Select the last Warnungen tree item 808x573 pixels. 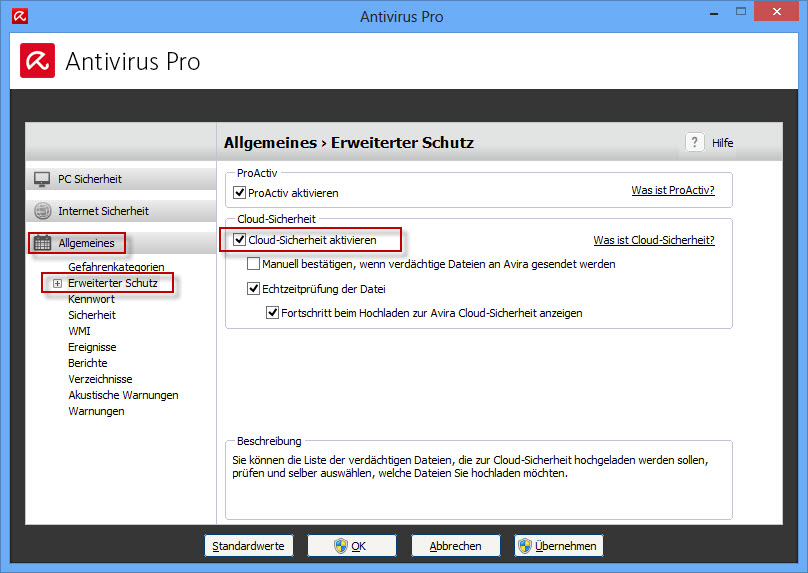pos(96,411)
